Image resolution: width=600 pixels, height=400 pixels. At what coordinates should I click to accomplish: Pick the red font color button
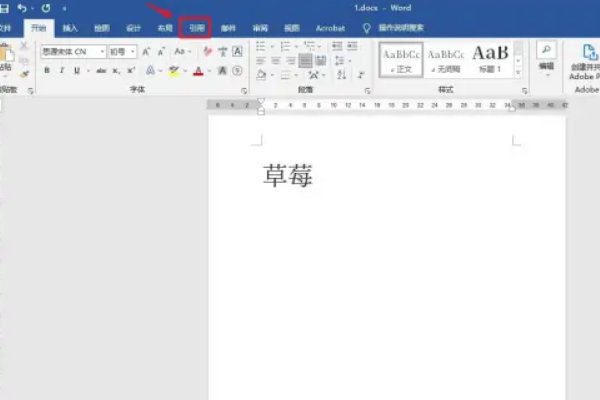[x=197, y=71]
